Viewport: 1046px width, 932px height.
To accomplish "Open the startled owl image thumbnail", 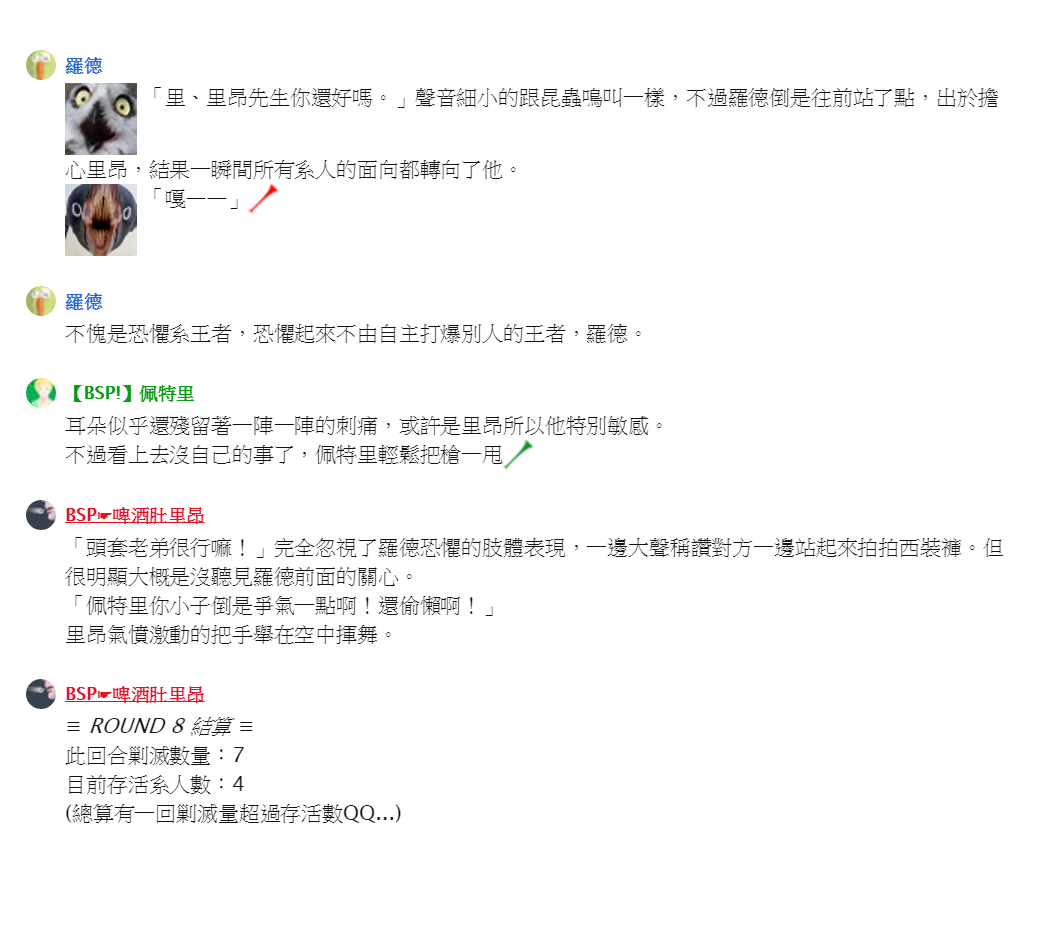I will point(101,119).
